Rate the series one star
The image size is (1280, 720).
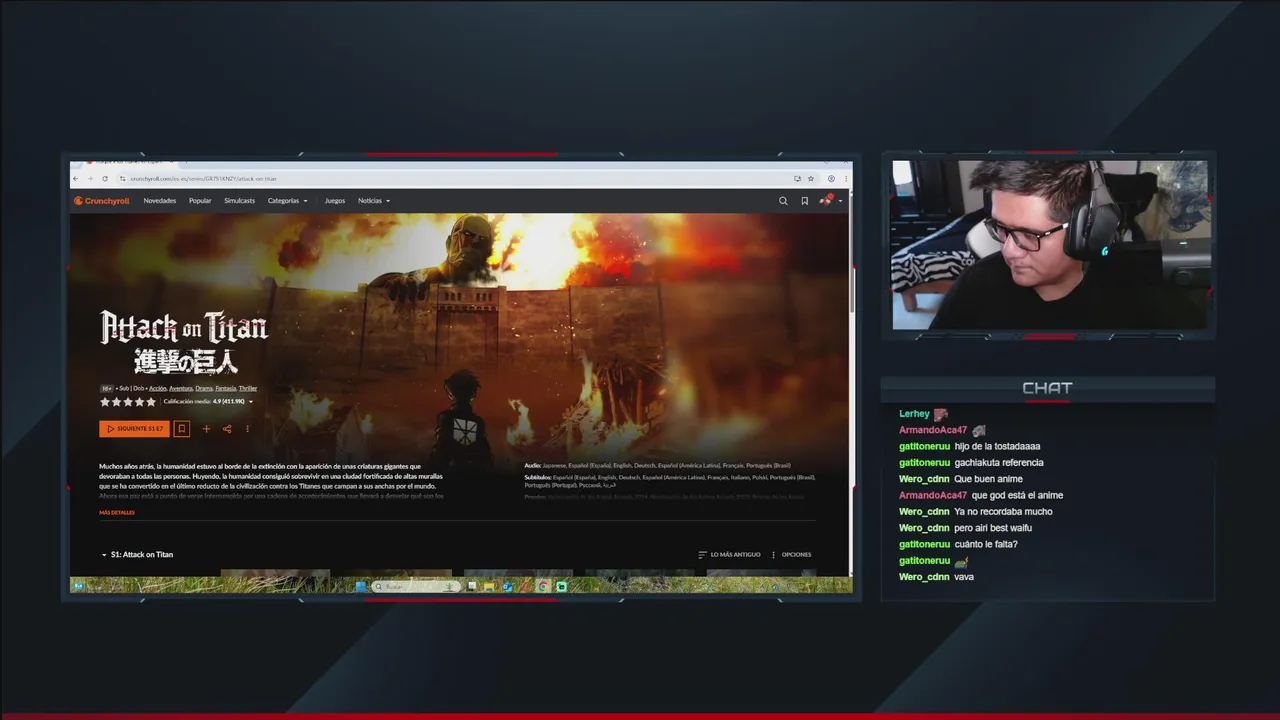(105, 402)
